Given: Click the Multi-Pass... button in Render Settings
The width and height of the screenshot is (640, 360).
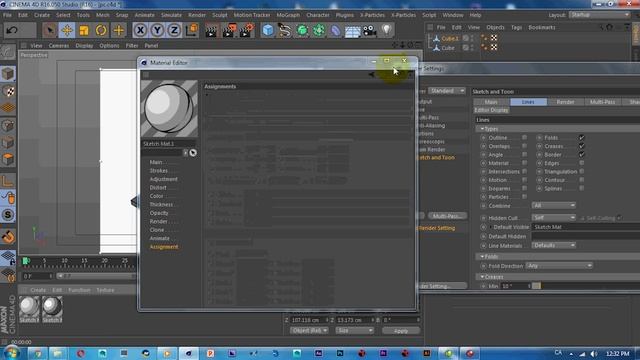Looking at the screenshot, I should tap(447, 216).
